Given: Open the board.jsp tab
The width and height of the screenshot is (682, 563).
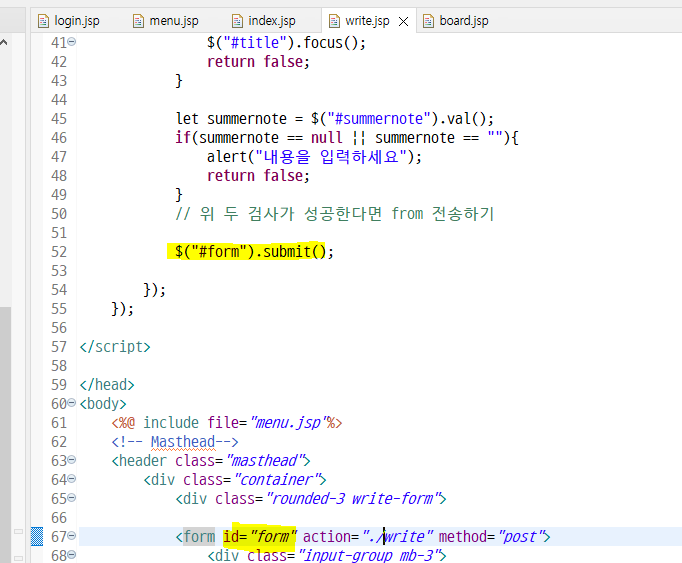Looking at the screenshot, I should 456,20.
